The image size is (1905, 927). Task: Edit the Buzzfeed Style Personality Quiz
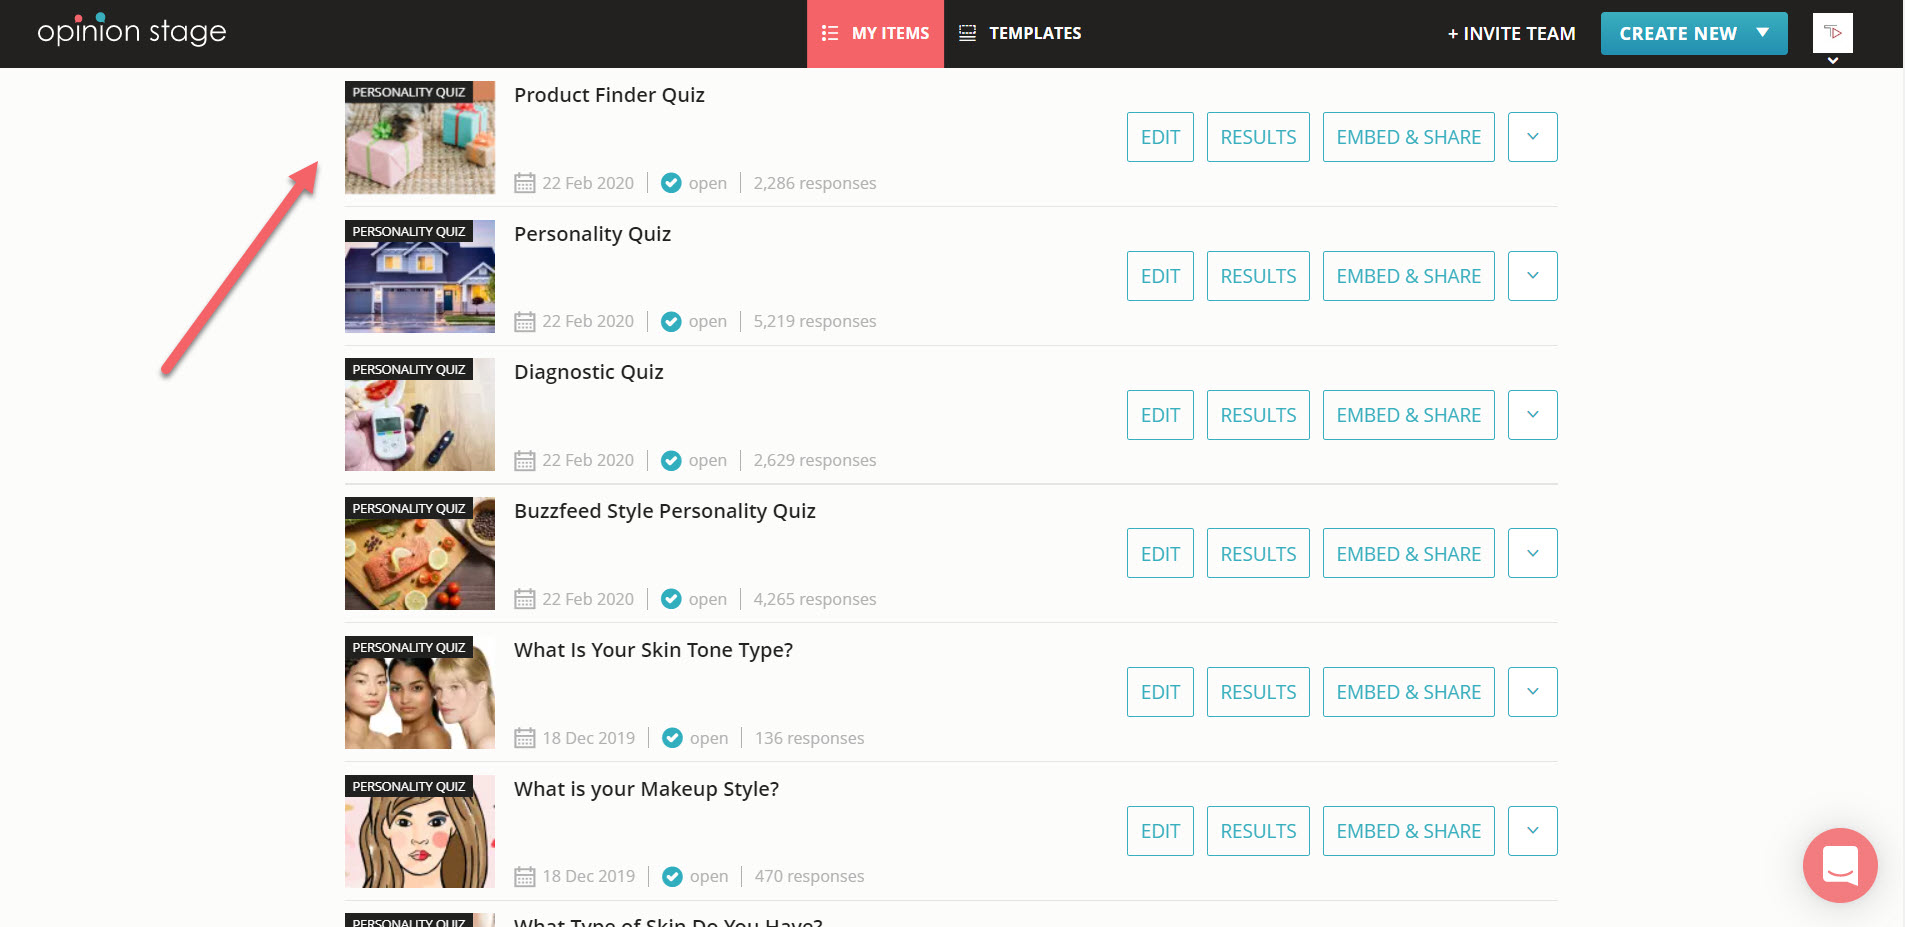click(1160, 553)
